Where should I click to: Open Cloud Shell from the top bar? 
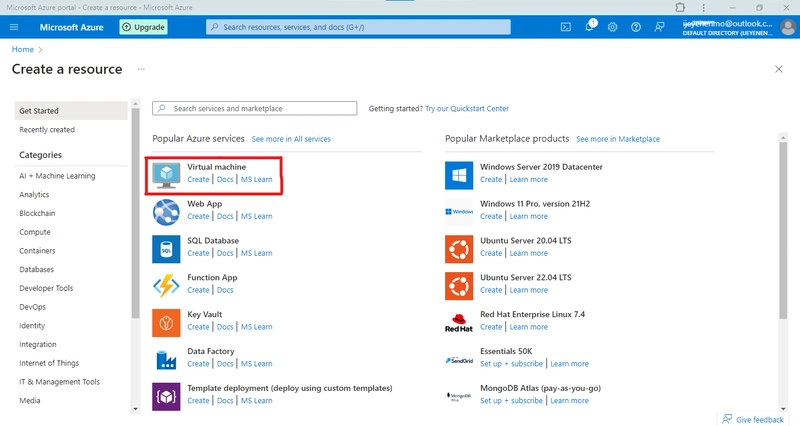pos(566,27)
